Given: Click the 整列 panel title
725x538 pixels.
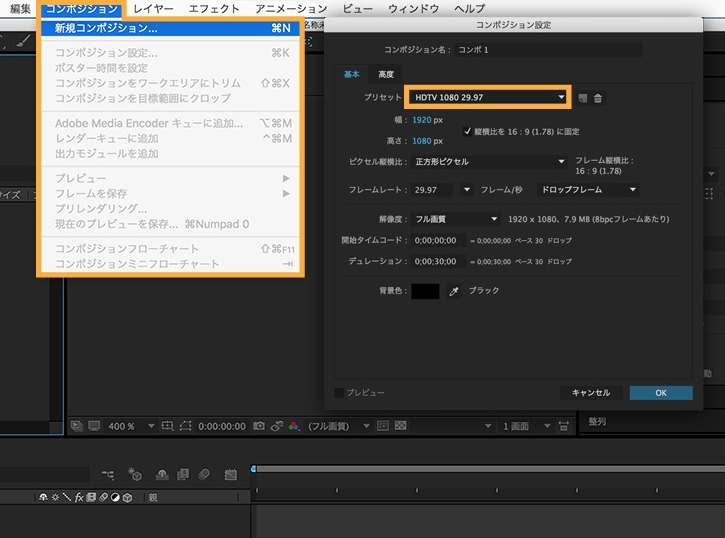Looking at the screenshot, I should click(597, 422).
